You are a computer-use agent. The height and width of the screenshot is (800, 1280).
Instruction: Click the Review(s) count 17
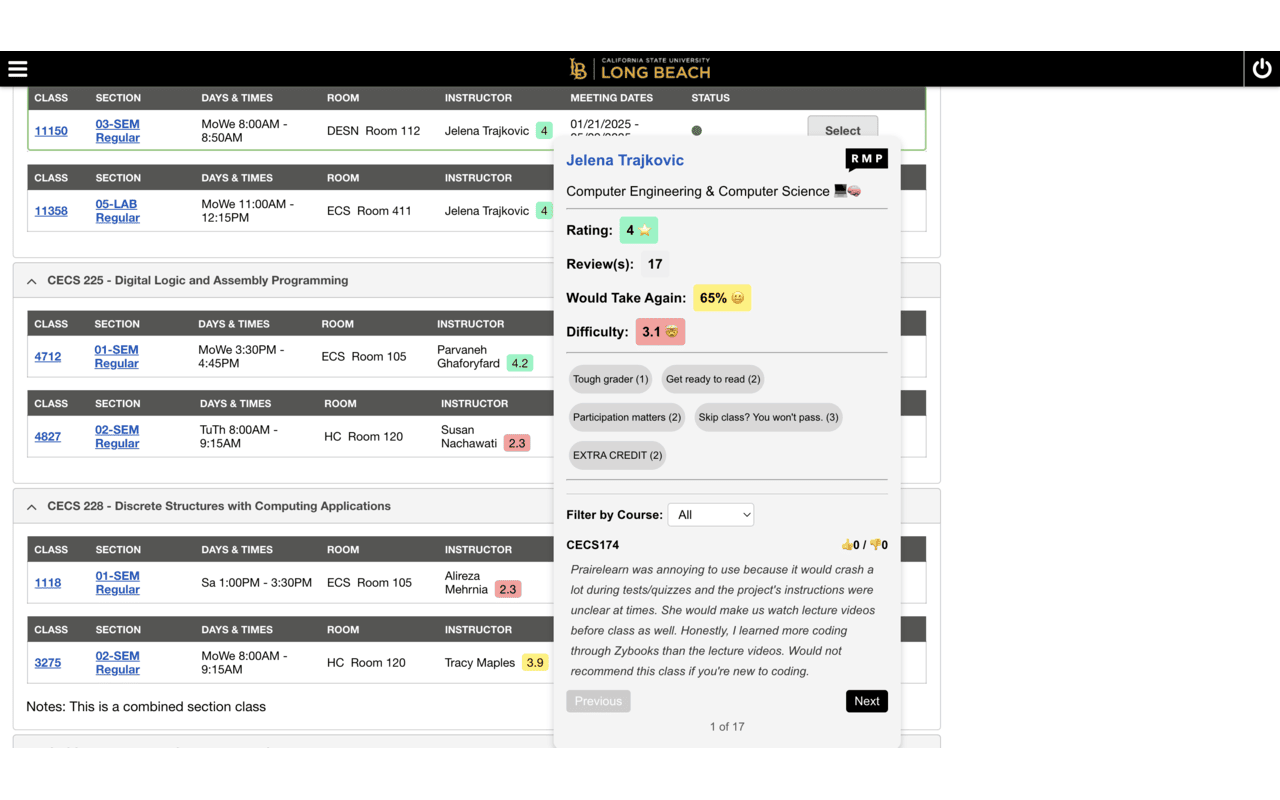click(x=655, y=264)
